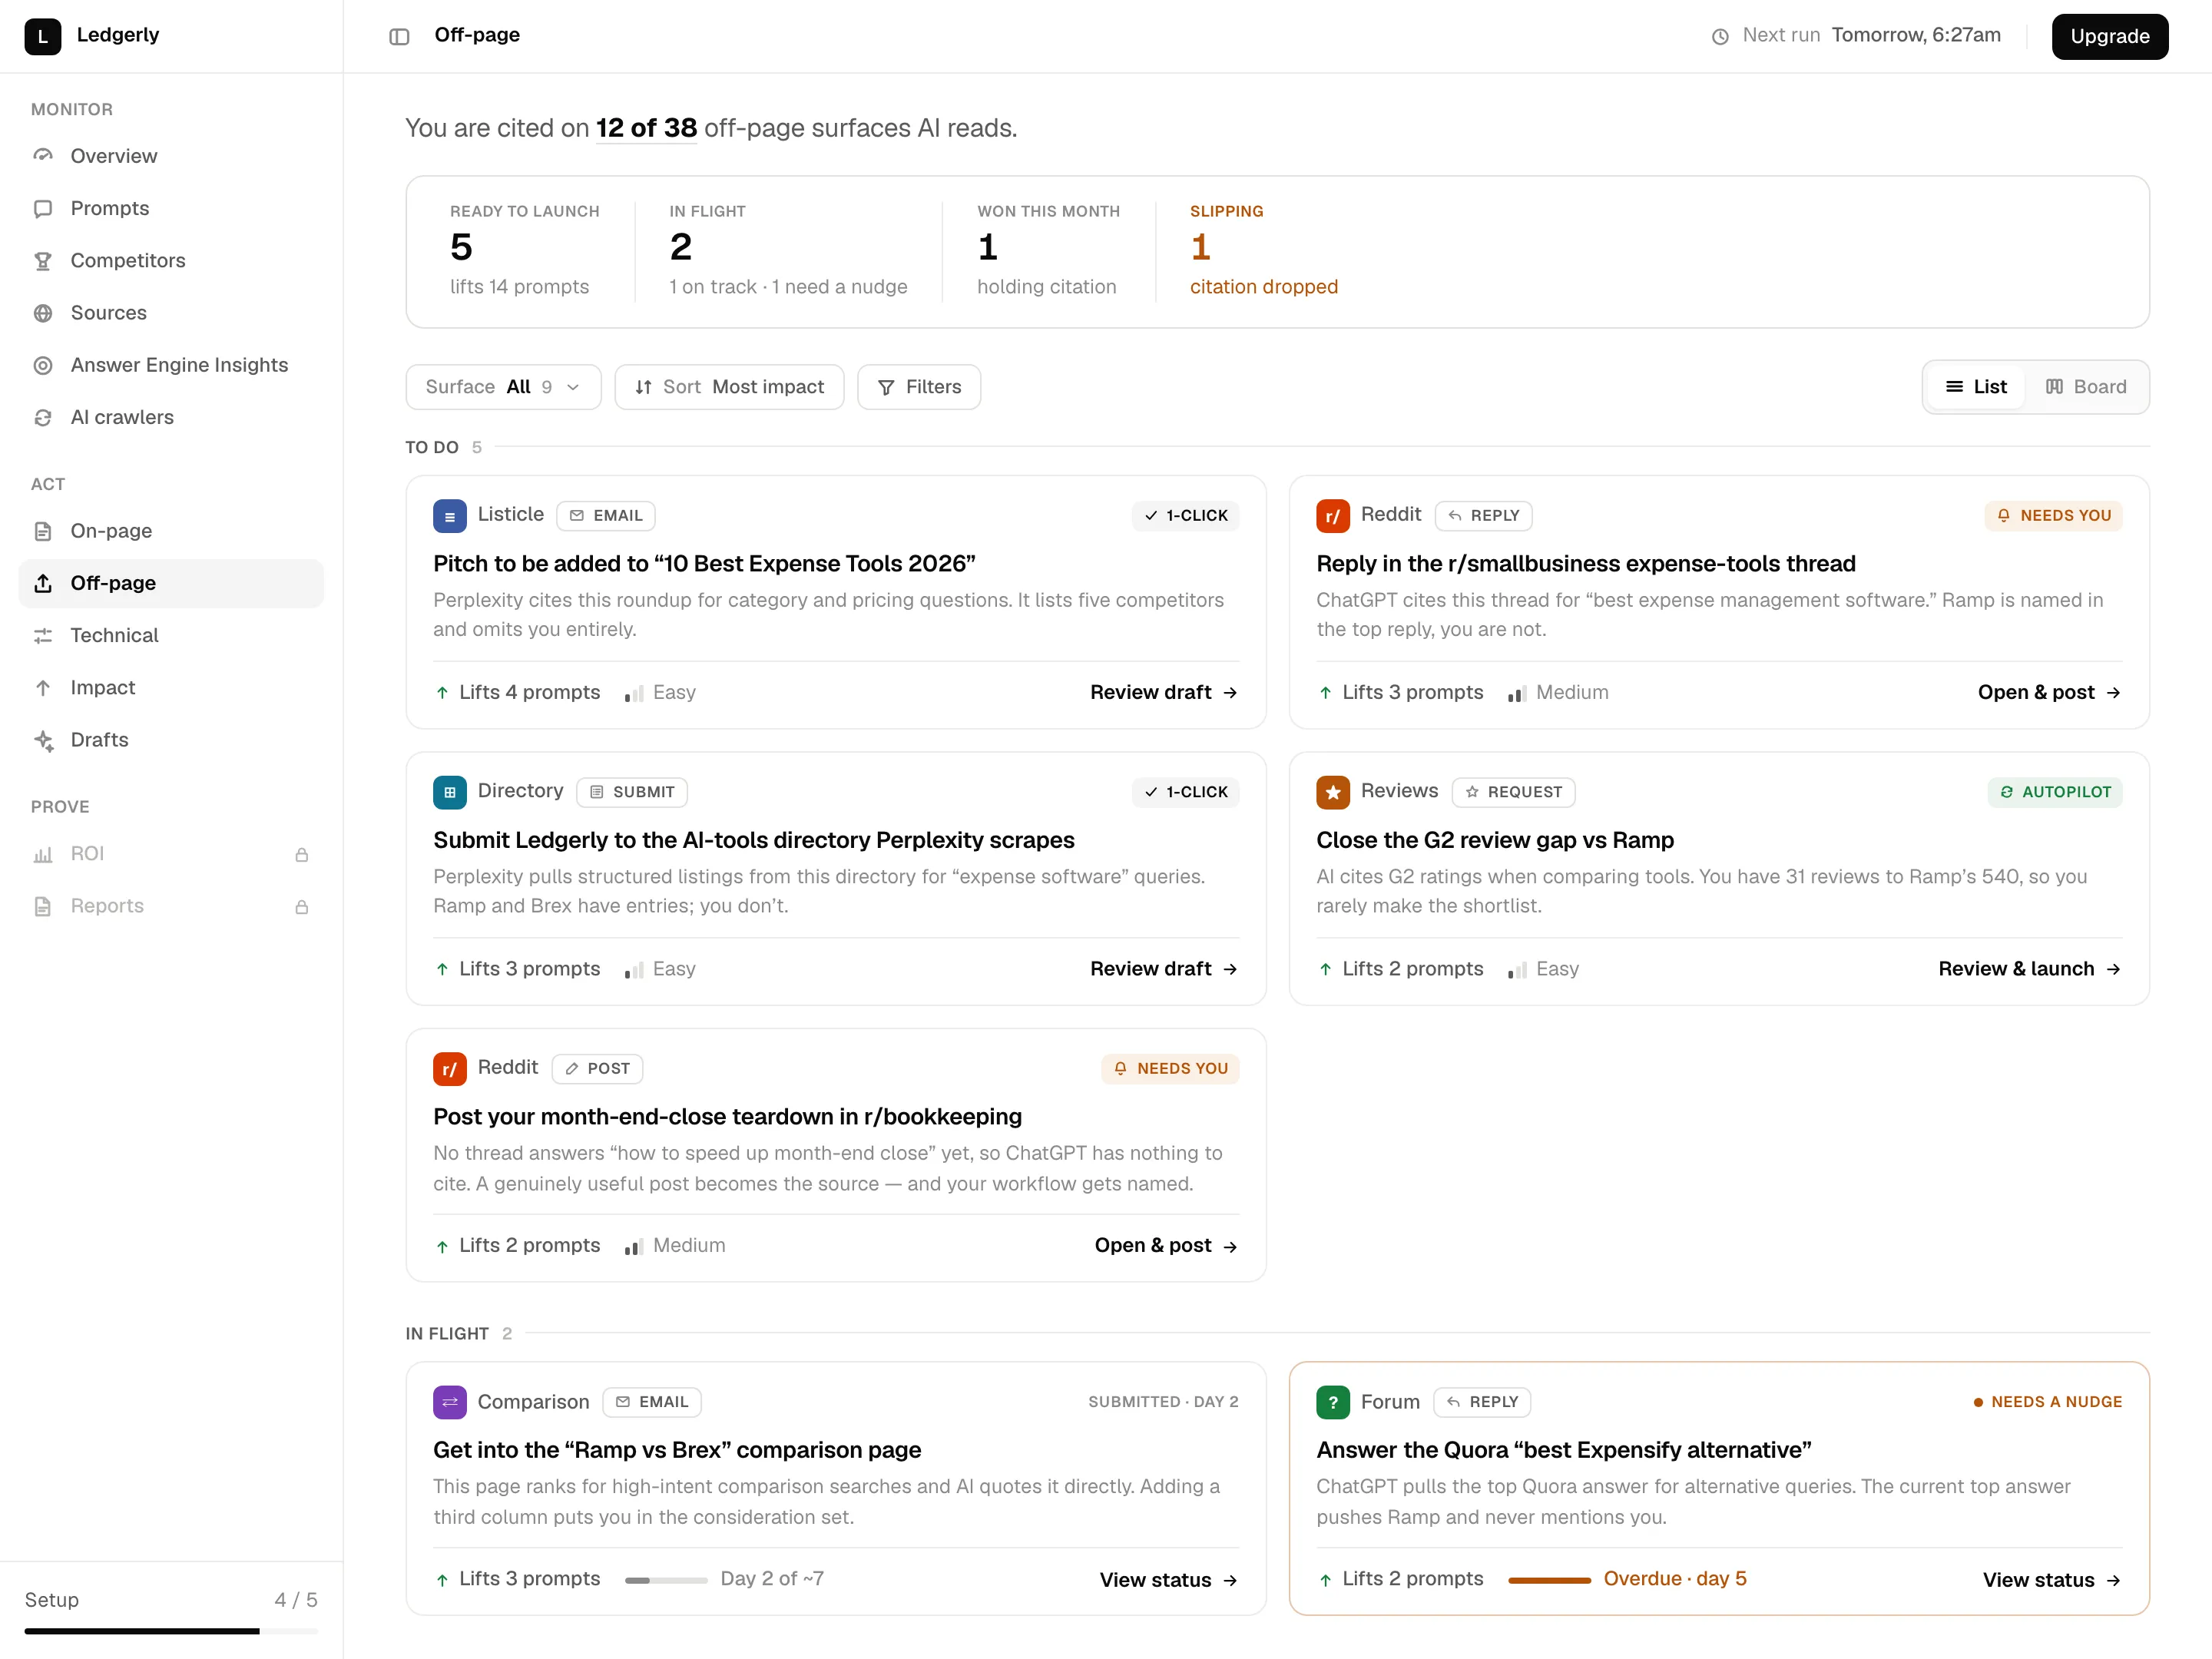2212x1659 pixels.
Task: Click the purple Comparison surface icon
Action: pos(450,1402)
